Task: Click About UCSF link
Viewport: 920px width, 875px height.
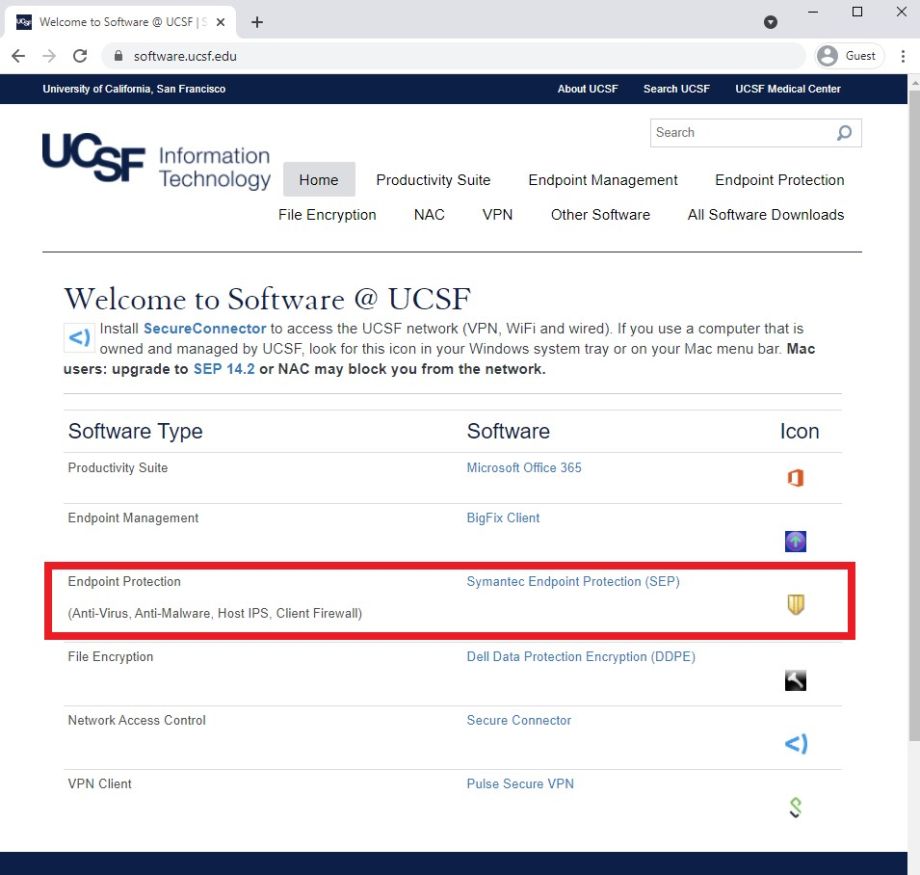Action: 587,89
